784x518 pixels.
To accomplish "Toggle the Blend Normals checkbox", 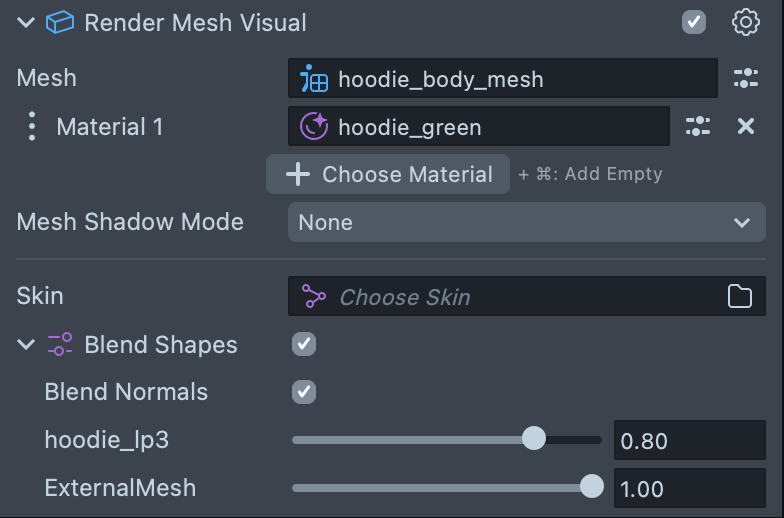I will tap(304, 392).
